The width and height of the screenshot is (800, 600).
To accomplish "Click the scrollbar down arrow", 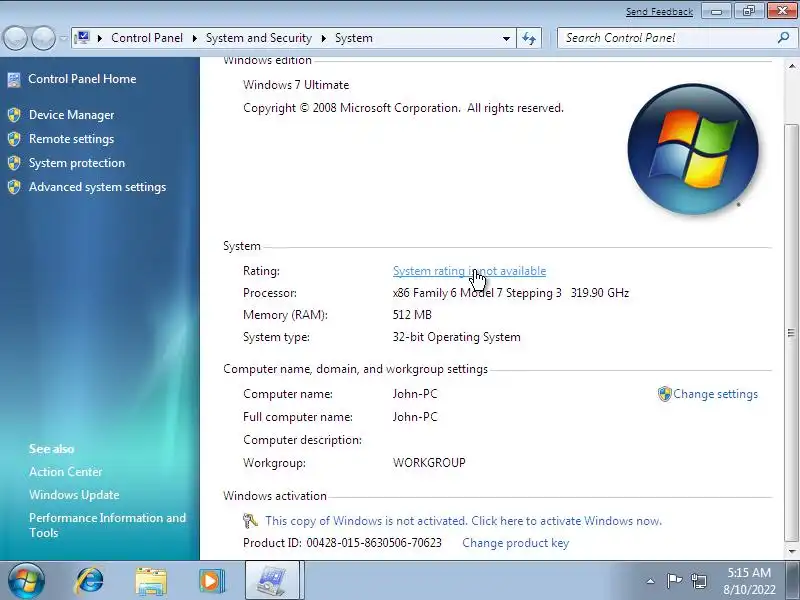I will coord(791,551).
